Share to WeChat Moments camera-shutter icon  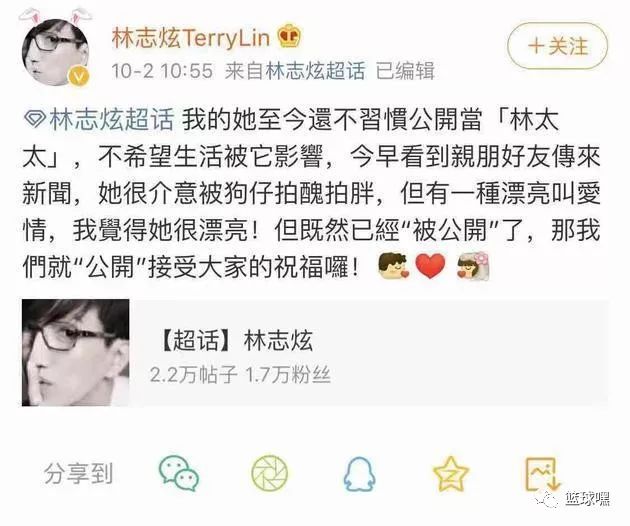(270, 473)
